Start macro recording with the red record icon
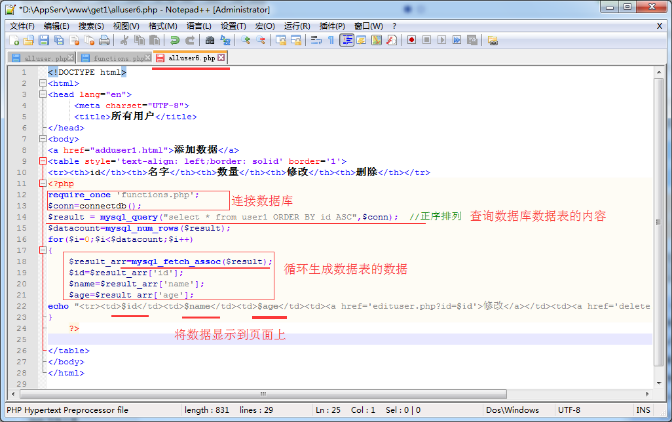Screen dimensions: 672x422 411,40
